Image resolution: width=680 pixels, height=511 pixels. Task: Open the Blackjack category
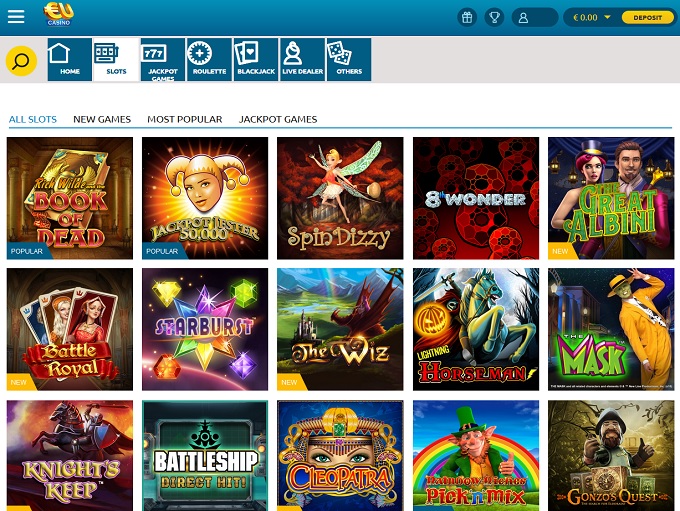255,59
